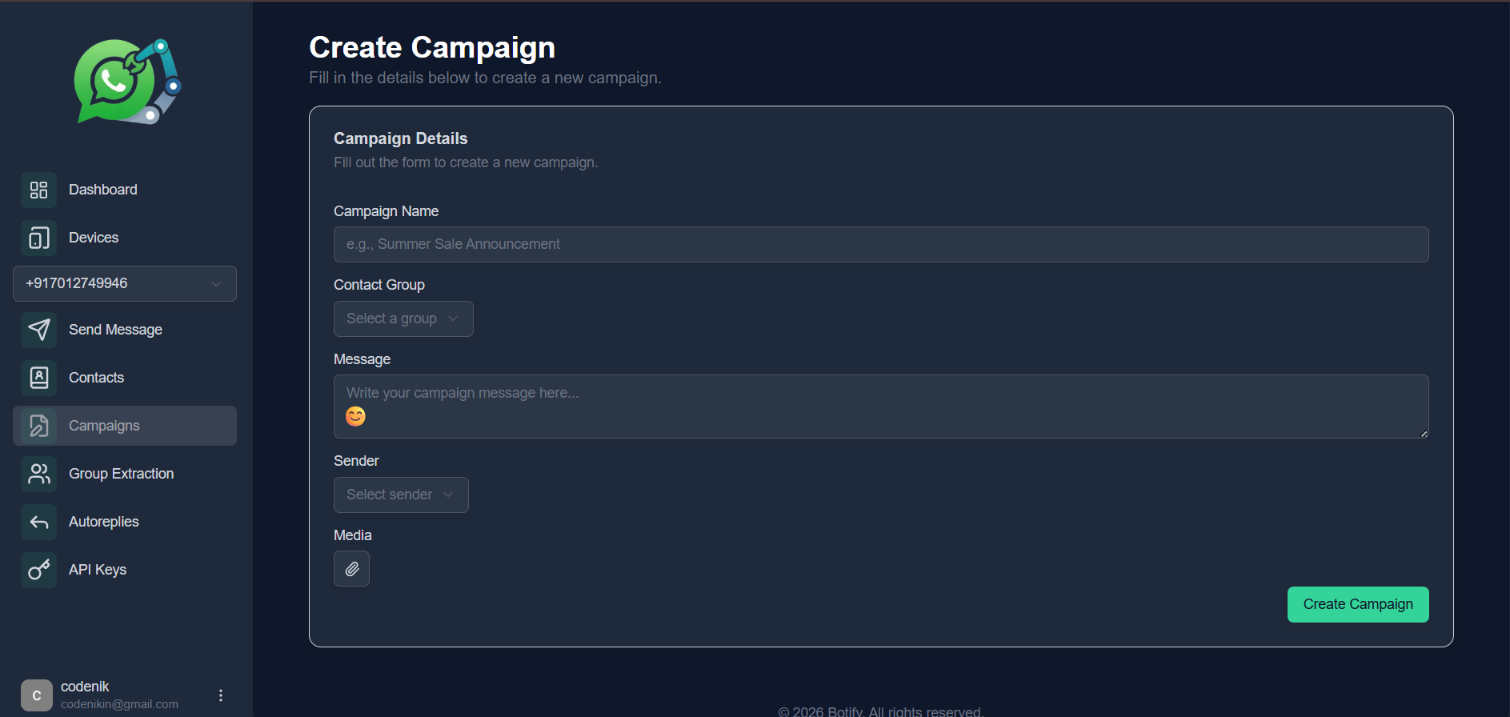Click the Autoreplies reply arrow icon
Viewport: 1510px width, 717px height.
pyautogui.click(x=39, y=522)
